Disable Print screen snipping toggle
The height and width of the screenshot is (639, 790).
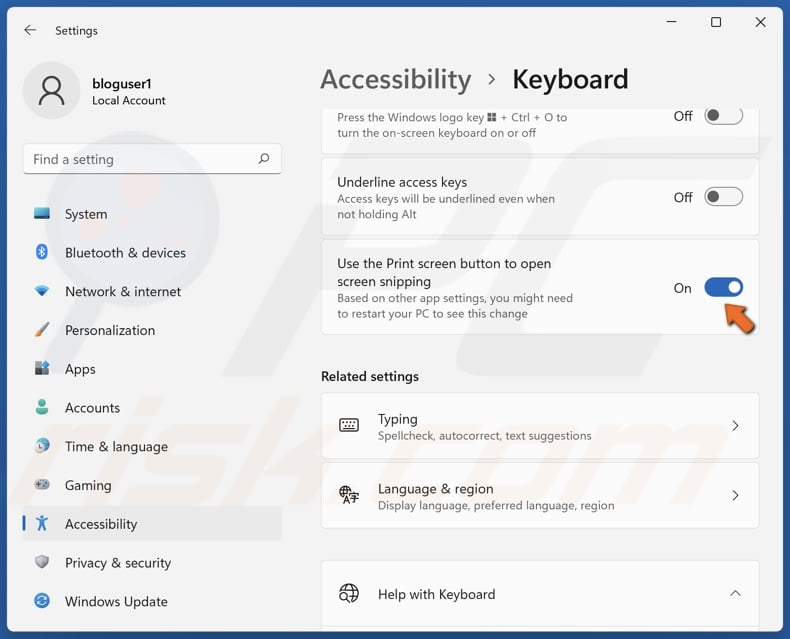coord(723,287)
